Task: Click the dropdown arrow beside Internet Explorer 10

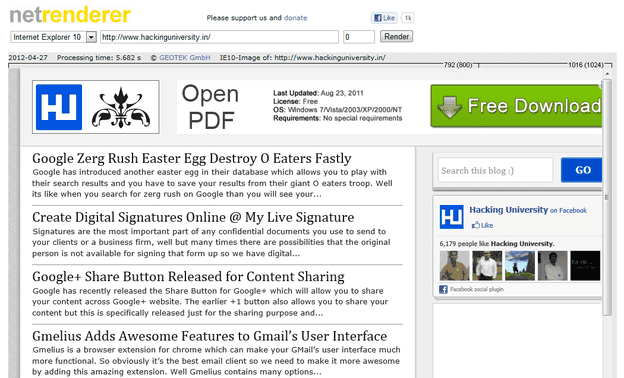Action: (x=92, y=37)
